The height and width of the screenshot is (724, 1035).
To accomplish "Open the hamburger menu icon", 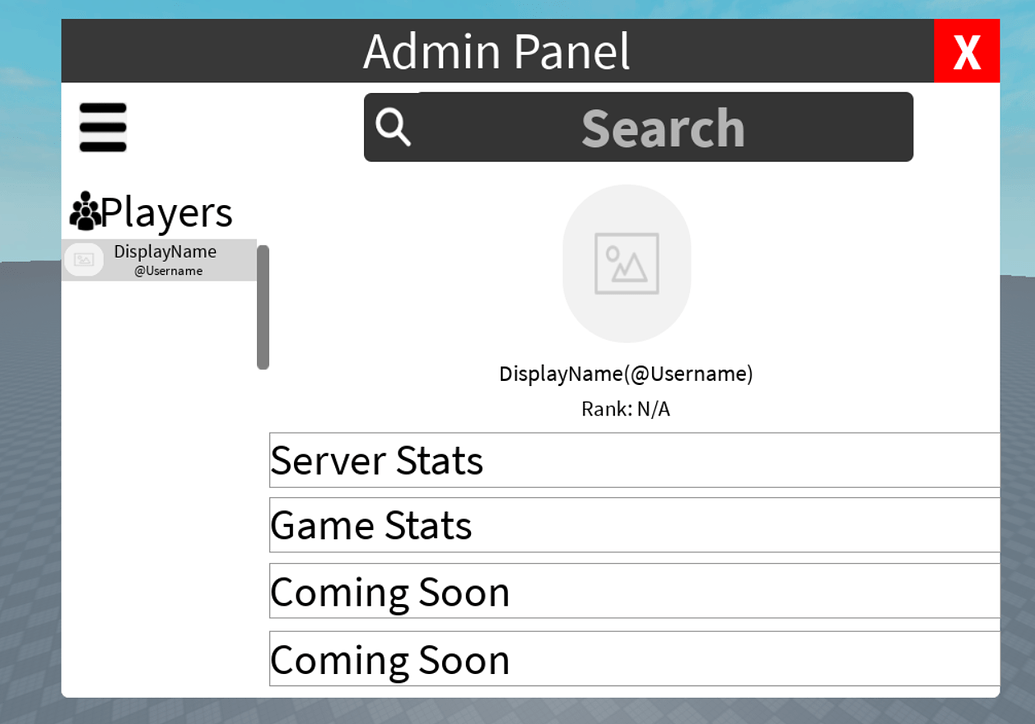I will [102, 126].
